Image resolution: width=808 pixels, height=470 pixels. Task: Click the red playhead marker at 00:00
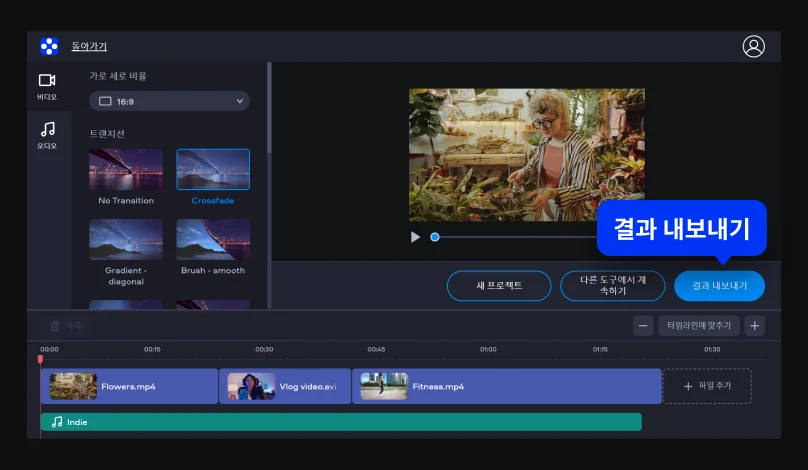[40, 359]
